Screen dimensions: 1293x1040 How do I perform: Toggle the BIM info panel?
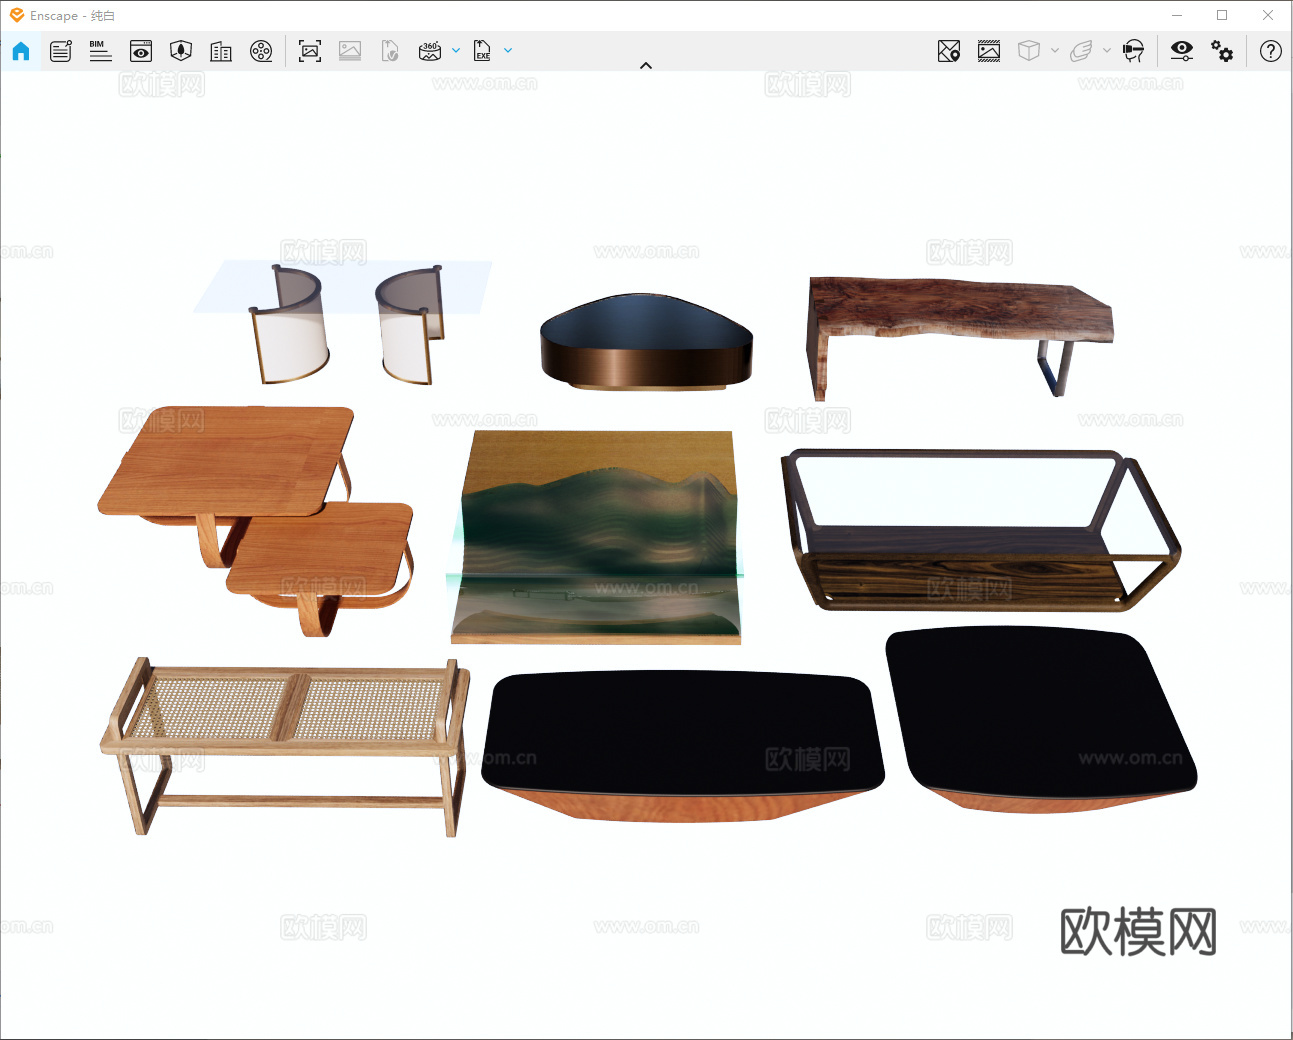click(100, 51)
